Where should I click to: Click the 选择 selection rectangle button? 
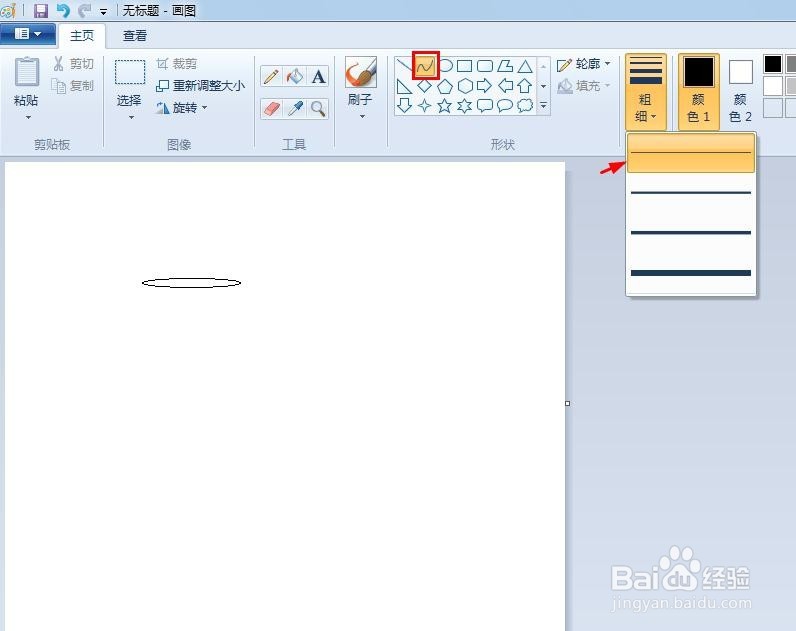(x=129, y=82)
